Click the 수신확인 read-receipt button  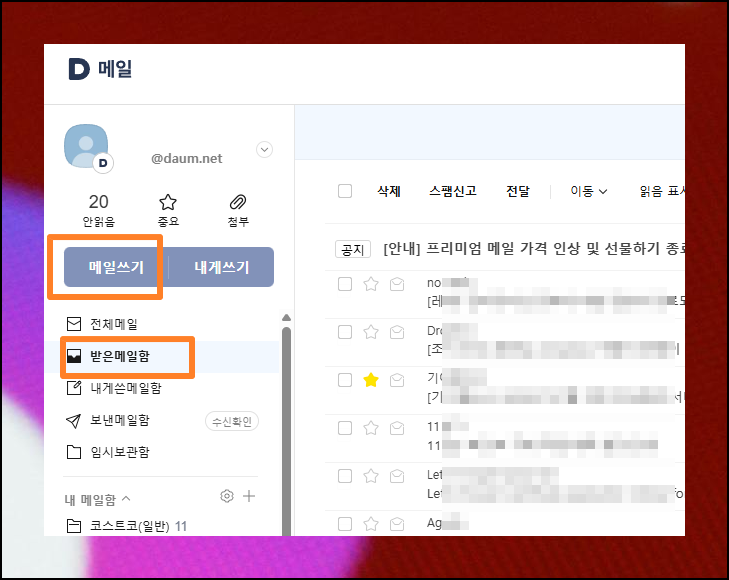232,422
